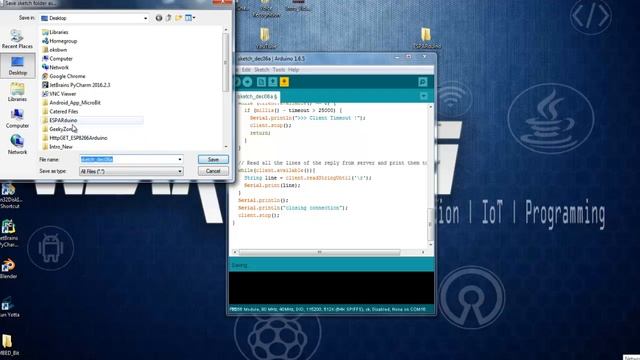Select Desktop in the places bar
The image size is (640, 360).
click(x=17, y=66)
